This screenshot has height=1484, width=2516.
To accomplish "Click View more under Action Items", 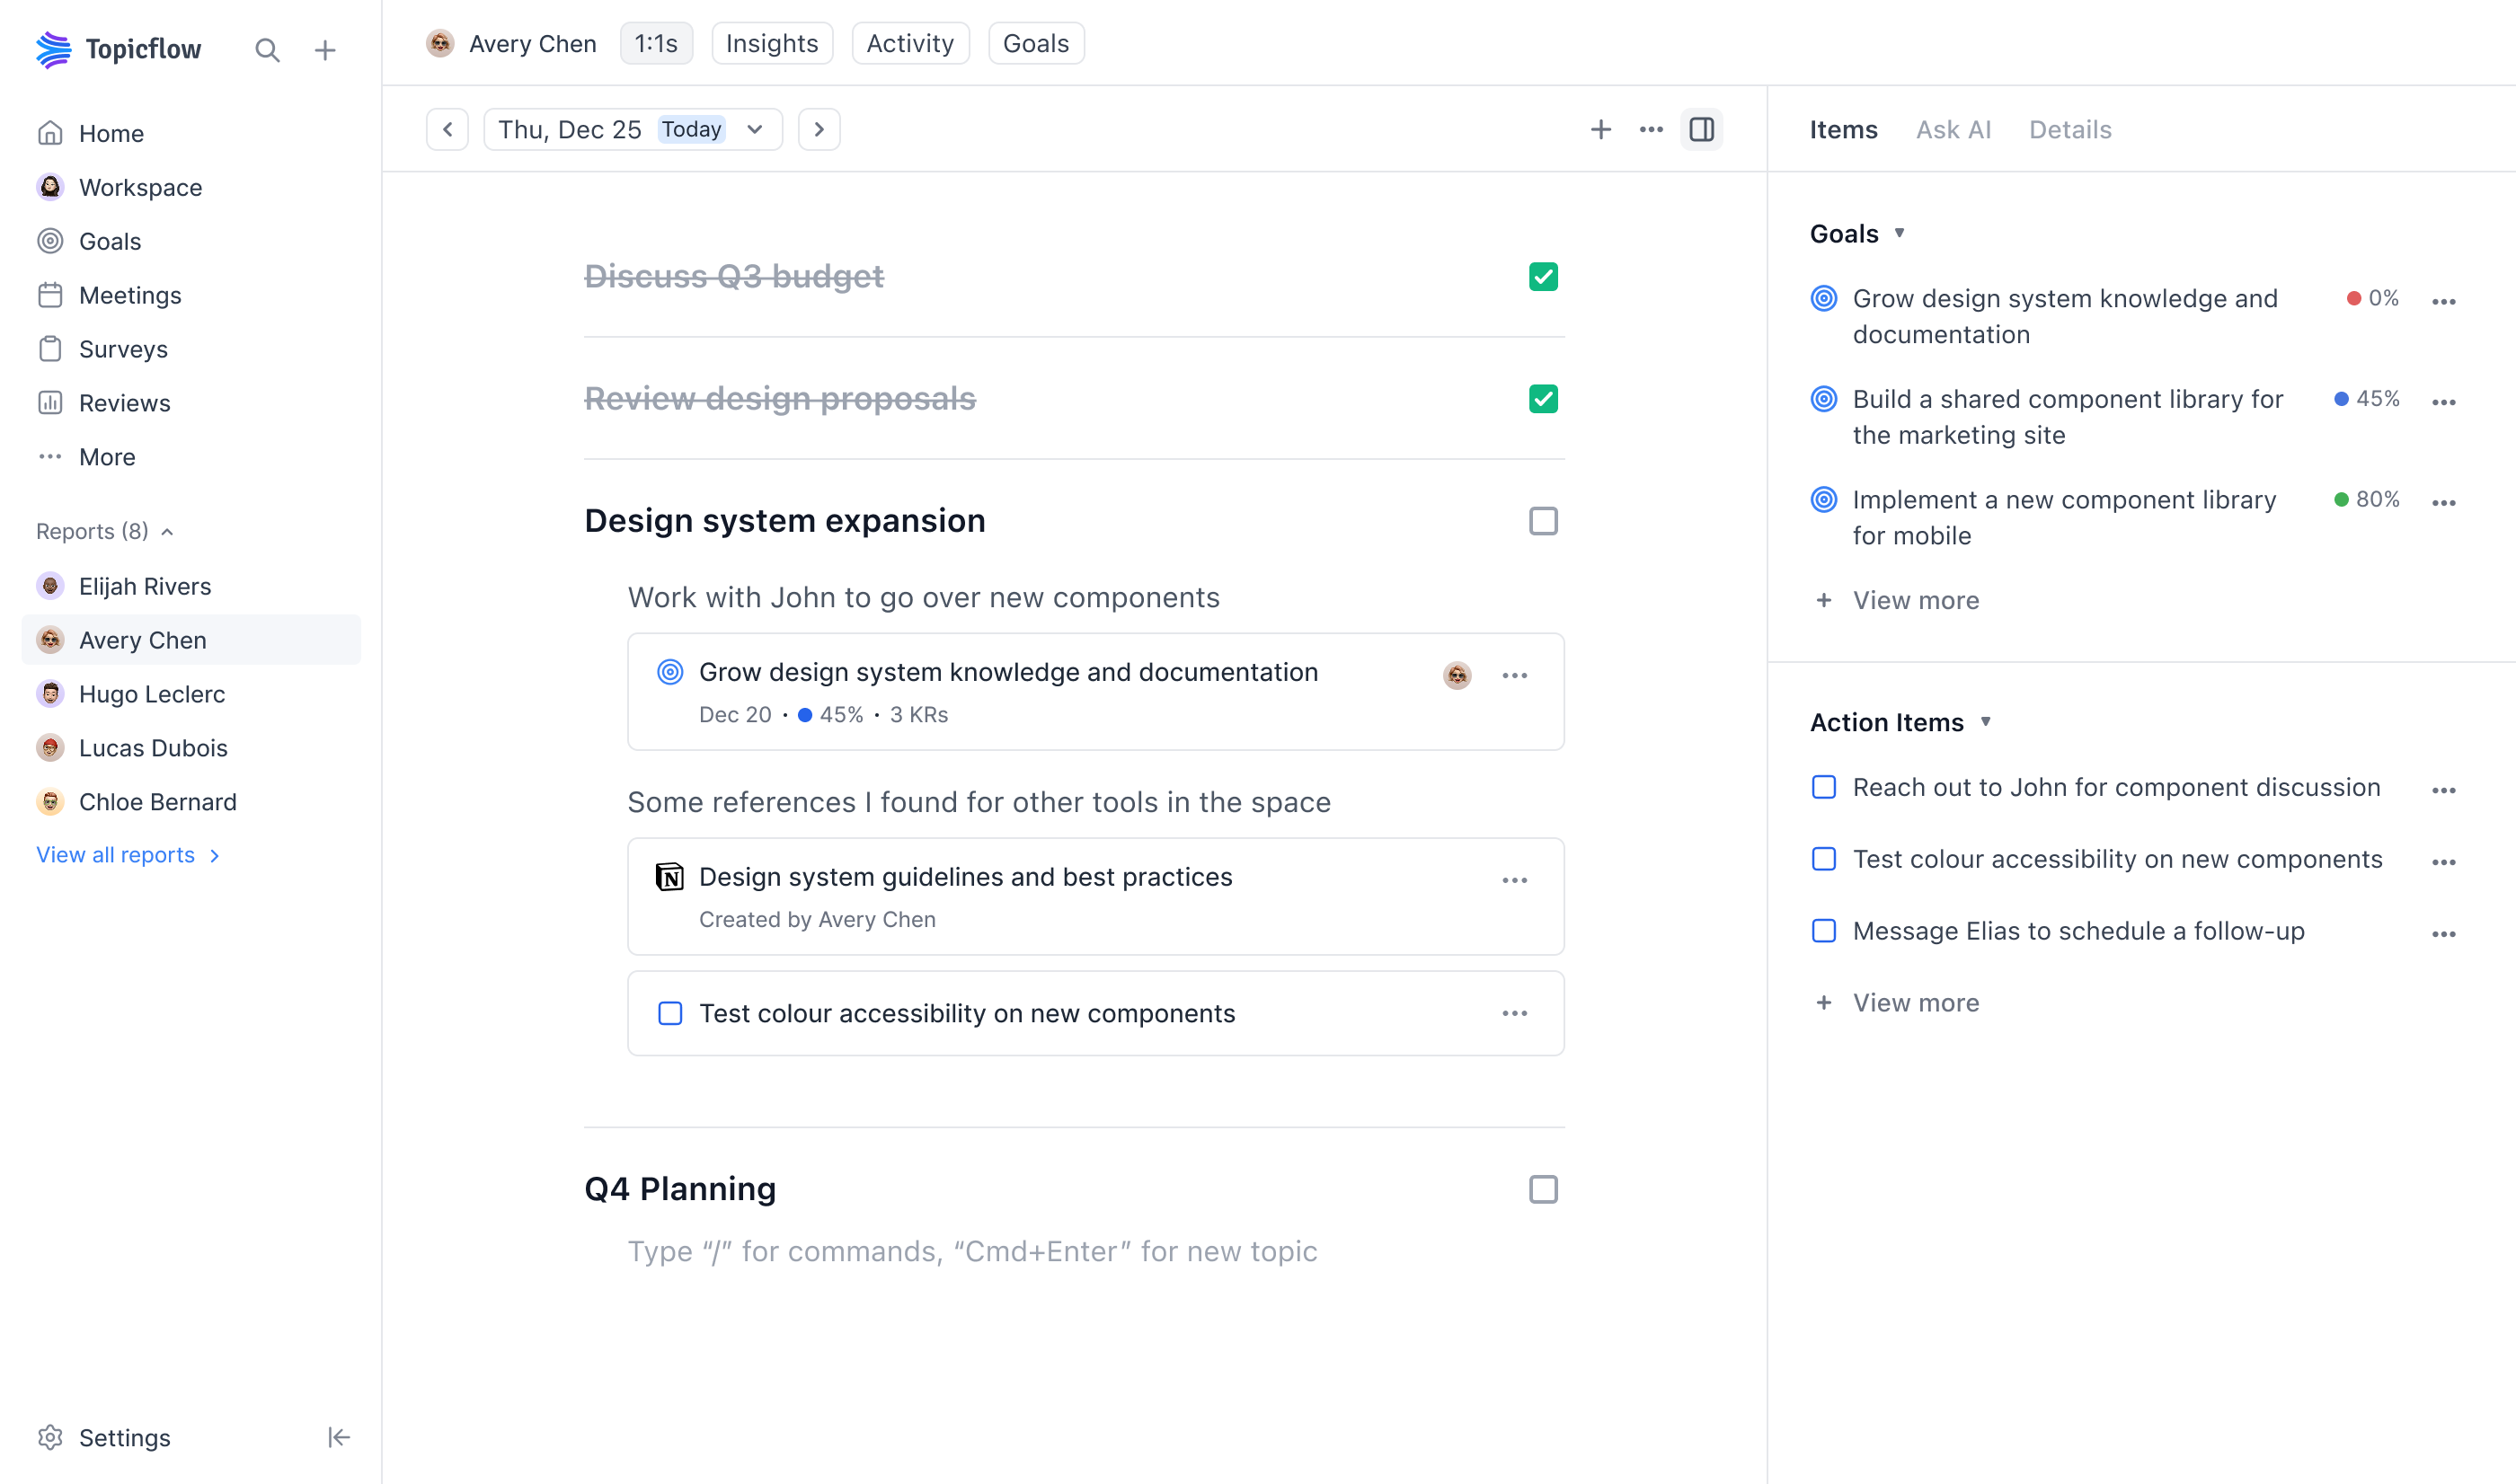I will (1895, 1002).
